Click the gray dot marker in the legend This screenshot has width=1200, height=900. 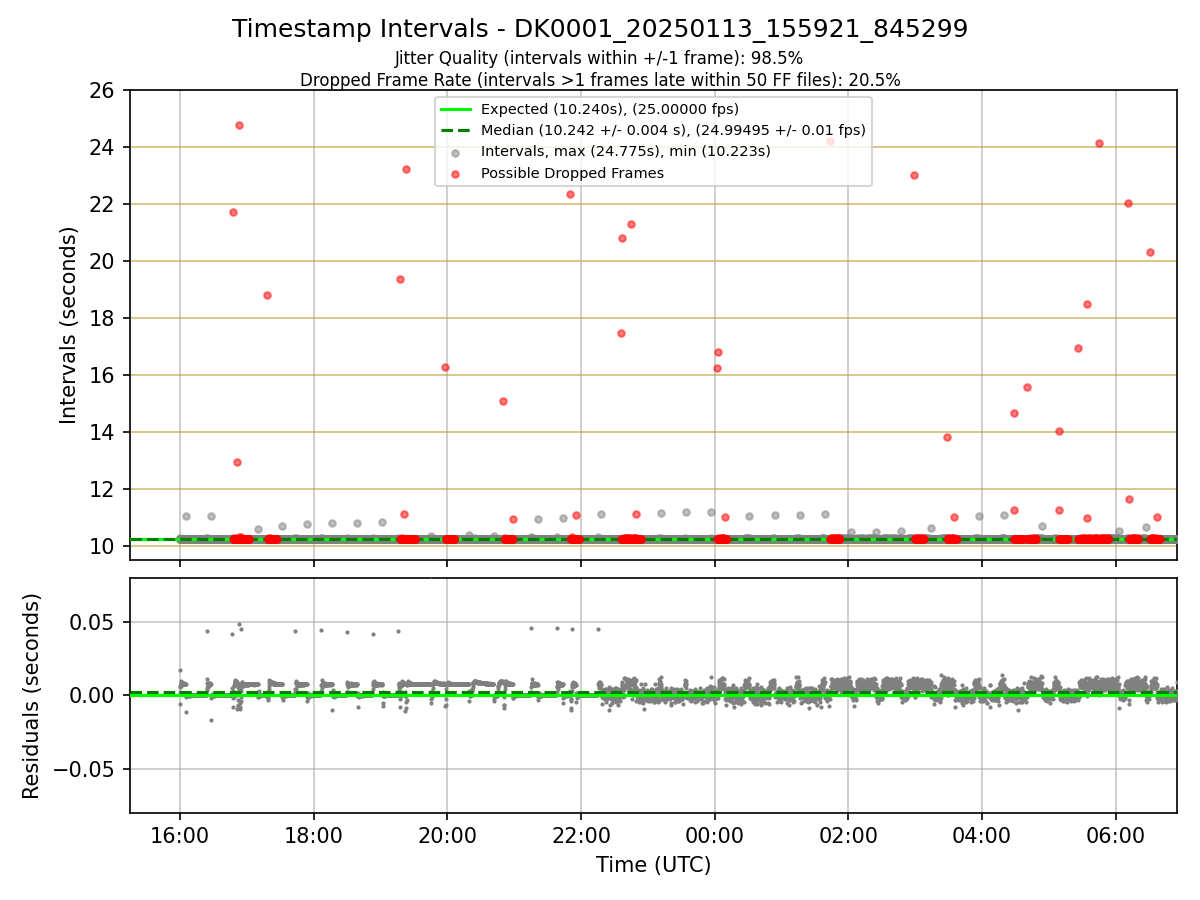[456, 152]
